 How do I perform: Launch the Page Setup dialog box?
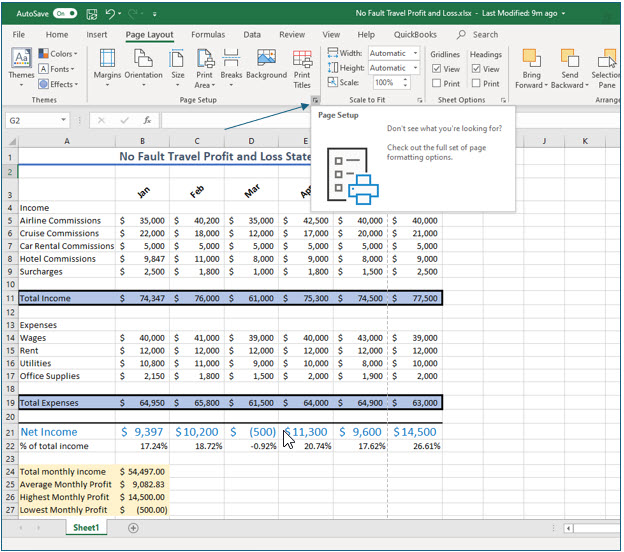315,100
